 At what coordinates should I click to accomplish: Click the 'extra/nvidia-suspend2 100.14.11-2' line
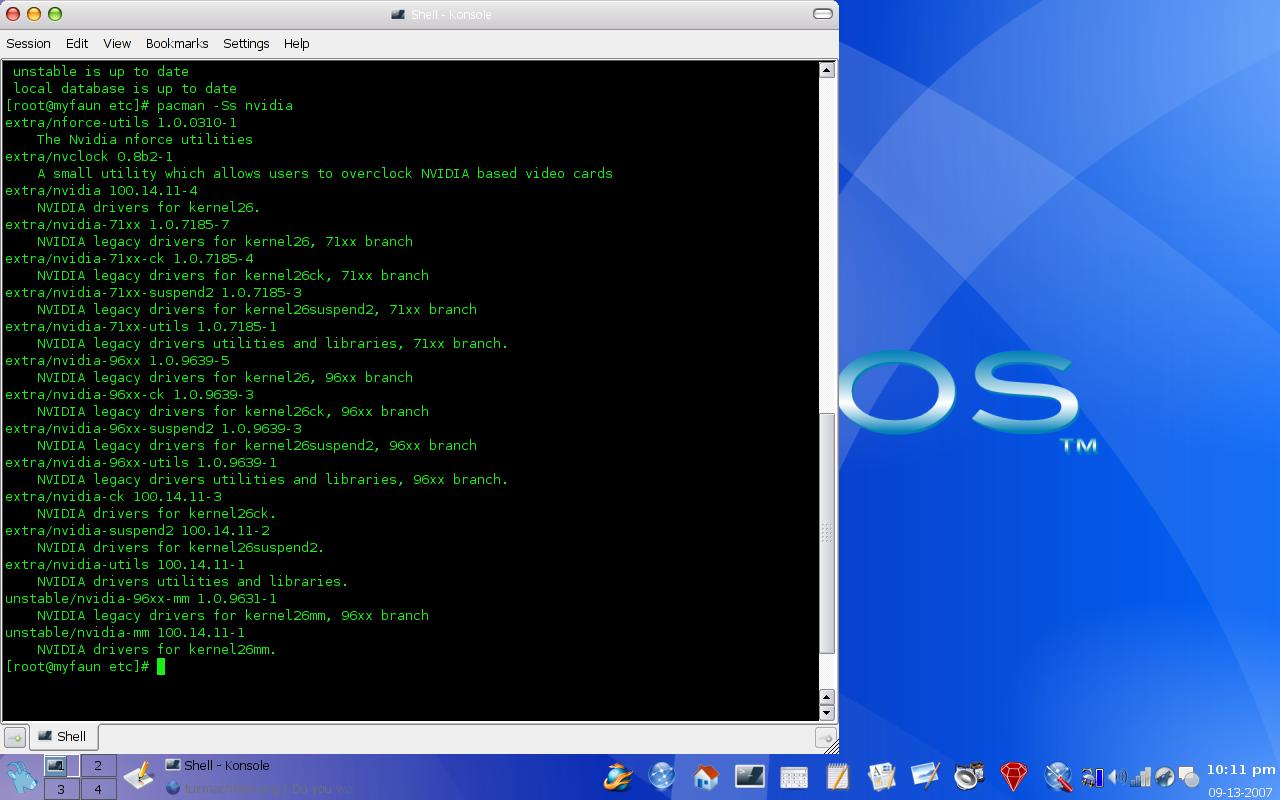point(137,530)
